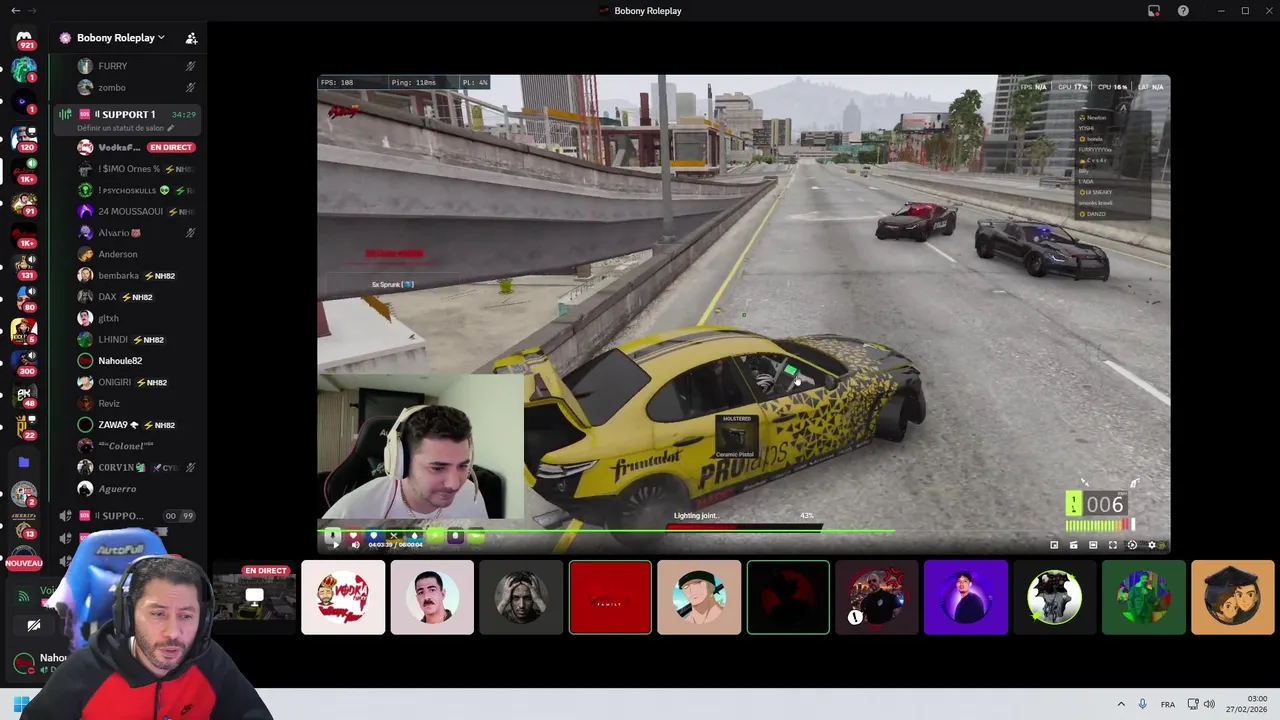Open FRA keyboard language selector
Viewport: 1280px width, 720px height.
pyautogui.click(x=1168, y=704)
